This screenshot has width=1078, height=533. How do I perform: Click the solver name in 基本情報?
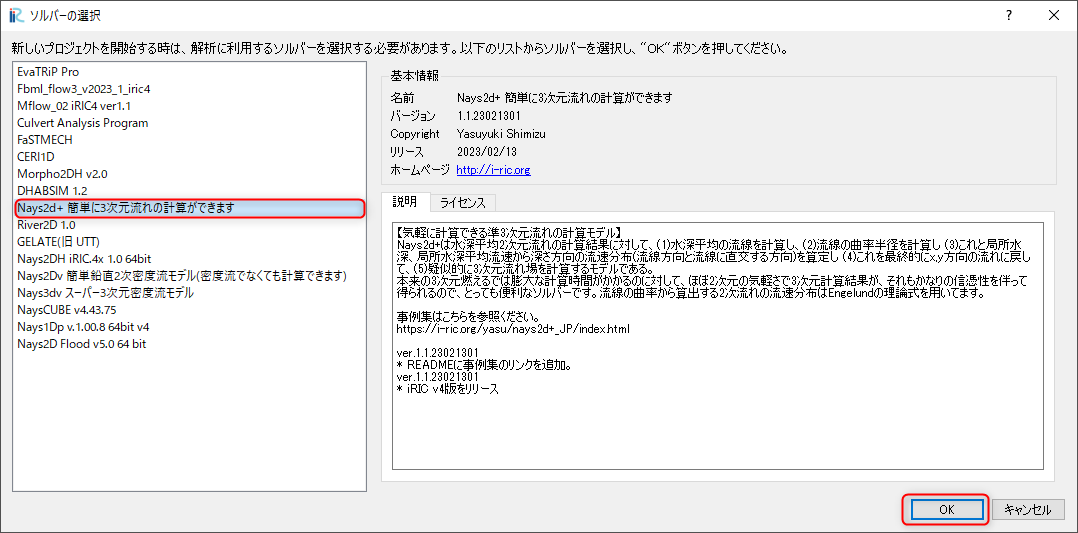tap(564, 98)
